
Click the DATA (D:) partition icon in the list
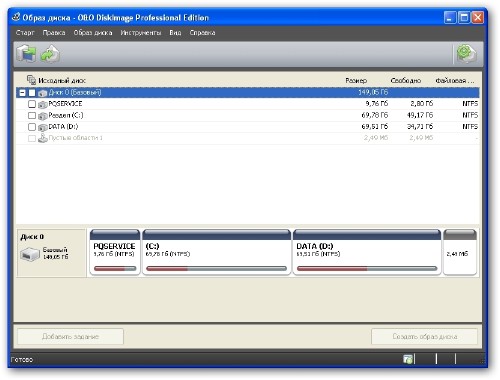point(43,127)
